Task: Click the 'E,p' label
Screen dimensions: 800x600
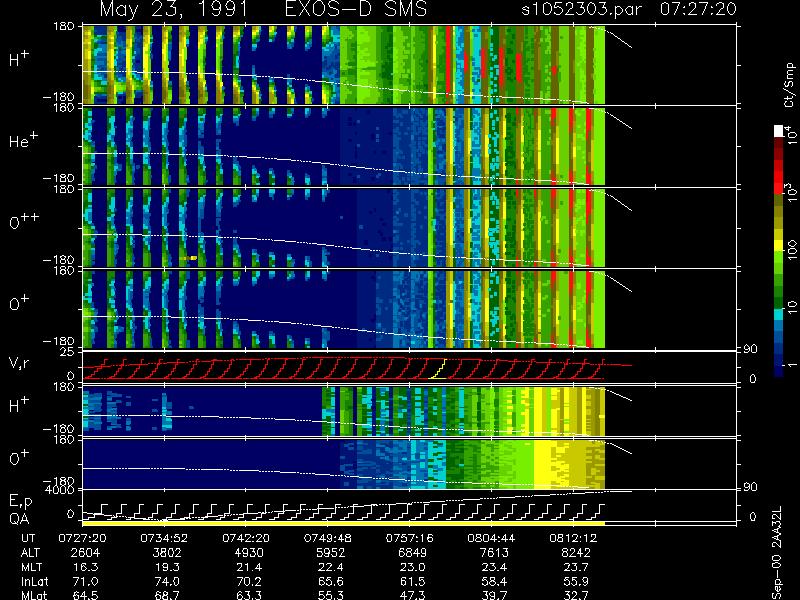Action: (20, 502)
